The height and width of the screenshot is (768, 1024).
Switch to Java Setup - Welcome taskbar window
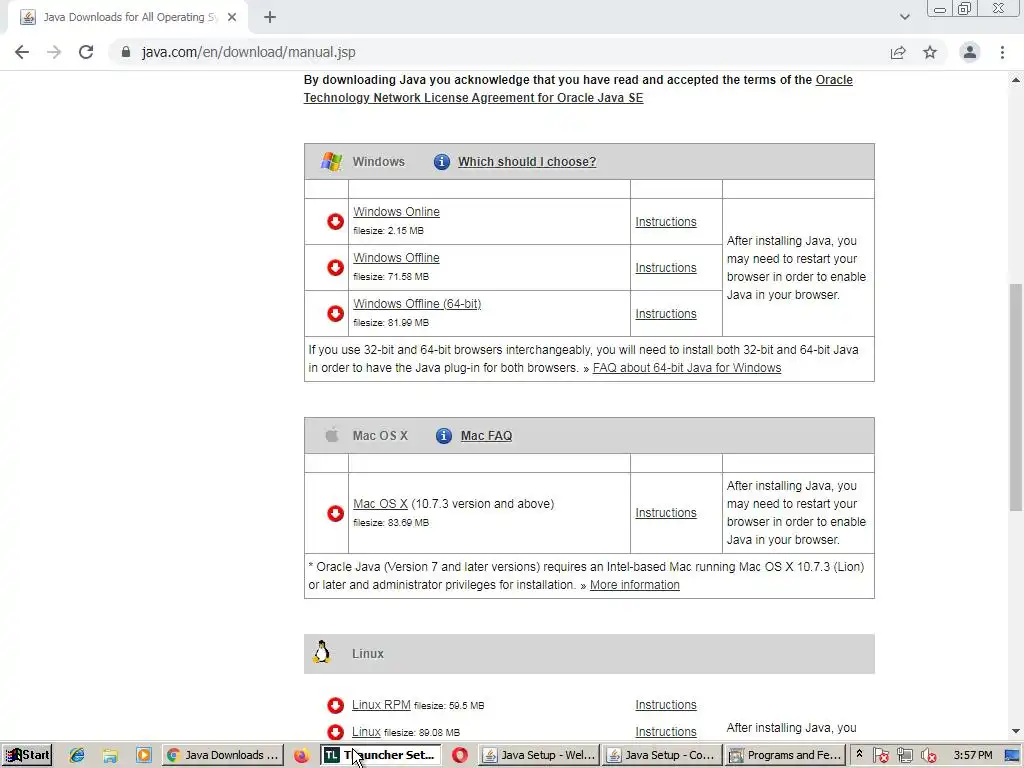539,755
